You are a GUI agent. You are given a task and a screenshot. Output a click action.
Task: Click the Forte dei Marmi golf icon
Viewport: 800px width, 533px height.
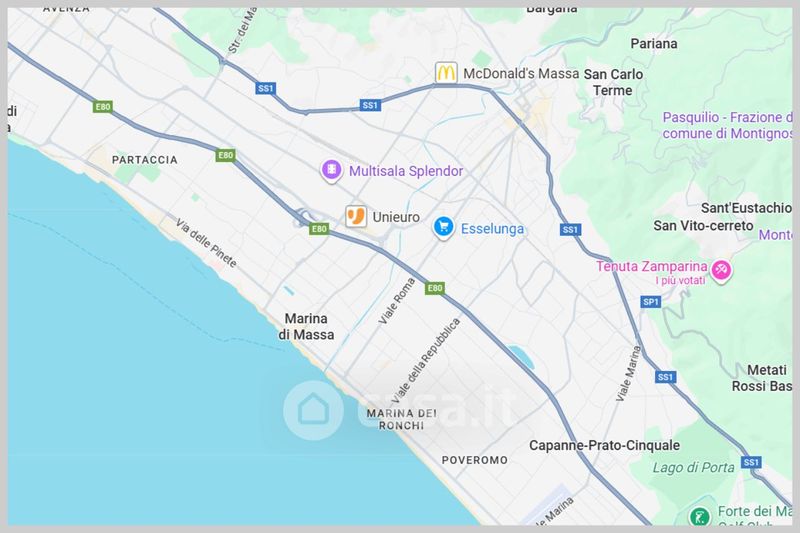point(699,516)
